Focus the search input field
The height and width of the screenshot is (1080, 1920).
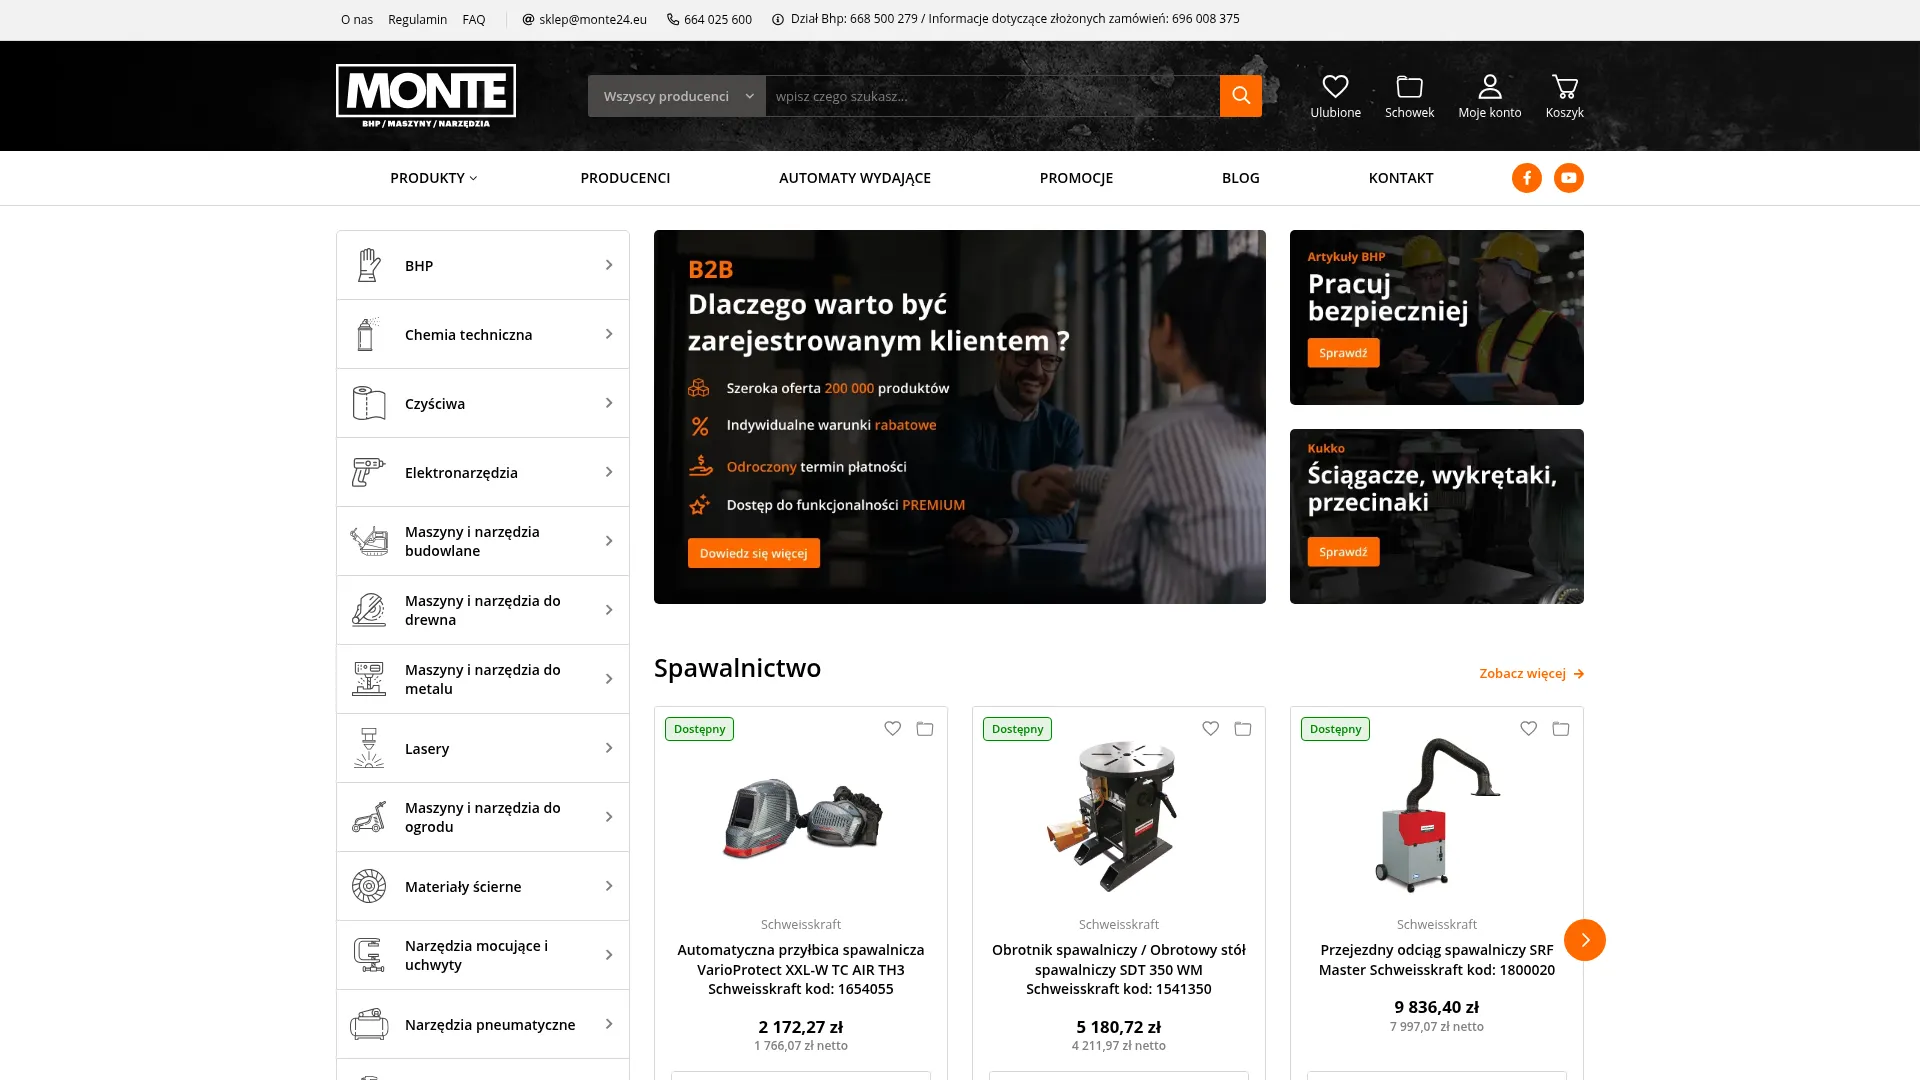click(992, 96)
